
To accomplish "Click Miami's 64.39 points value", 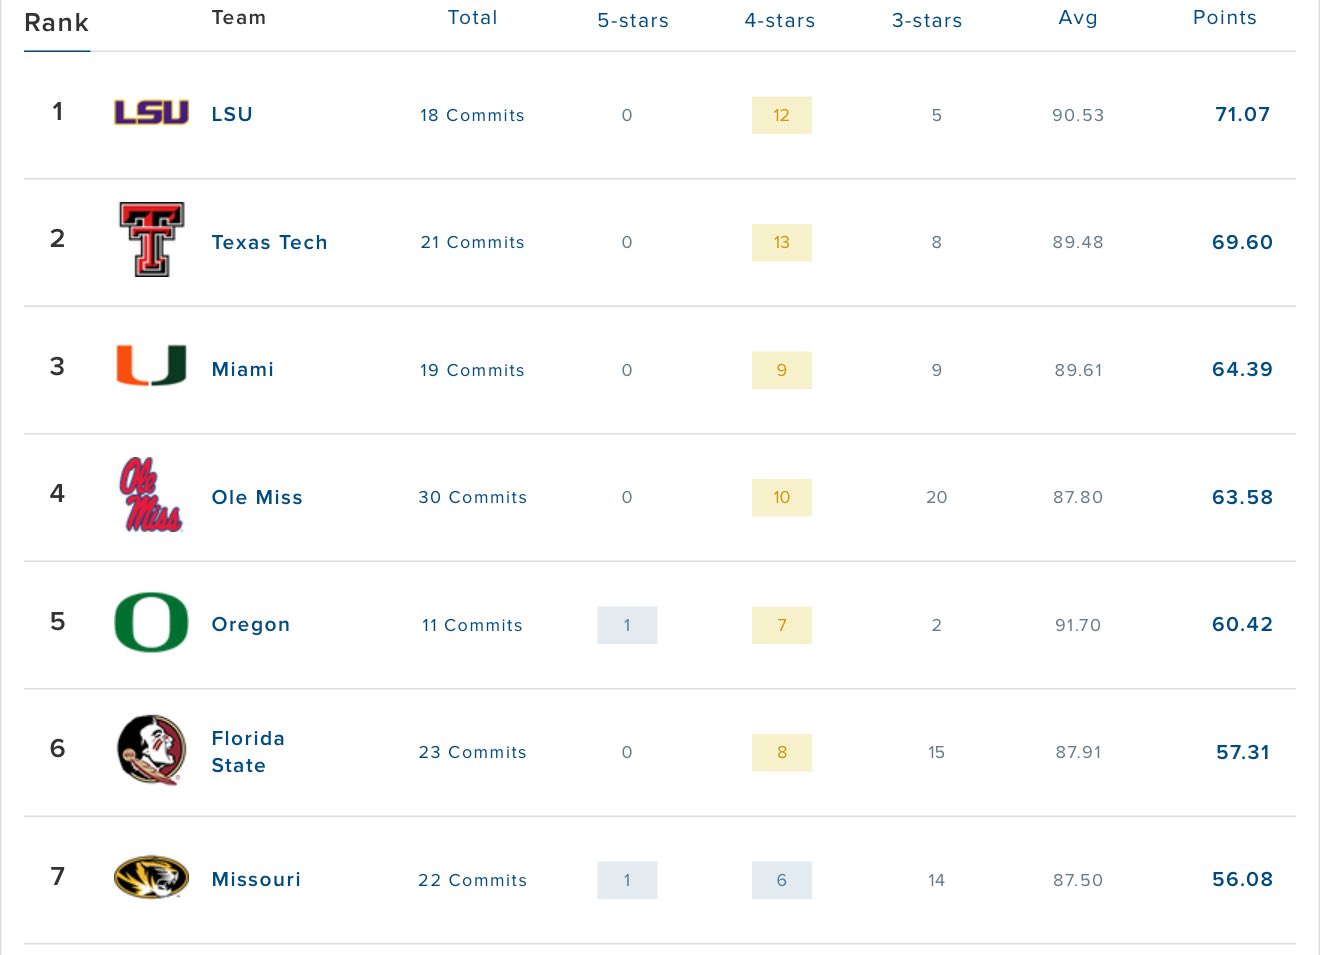I will click(x=1242, y=369).
